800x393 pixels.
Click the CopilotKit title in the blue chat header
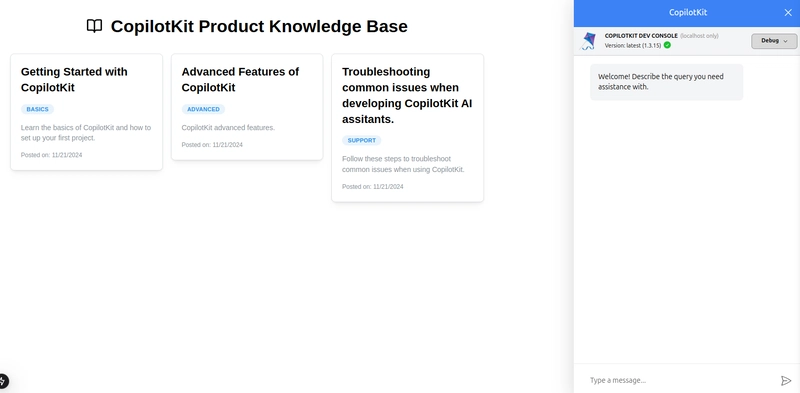688,13
